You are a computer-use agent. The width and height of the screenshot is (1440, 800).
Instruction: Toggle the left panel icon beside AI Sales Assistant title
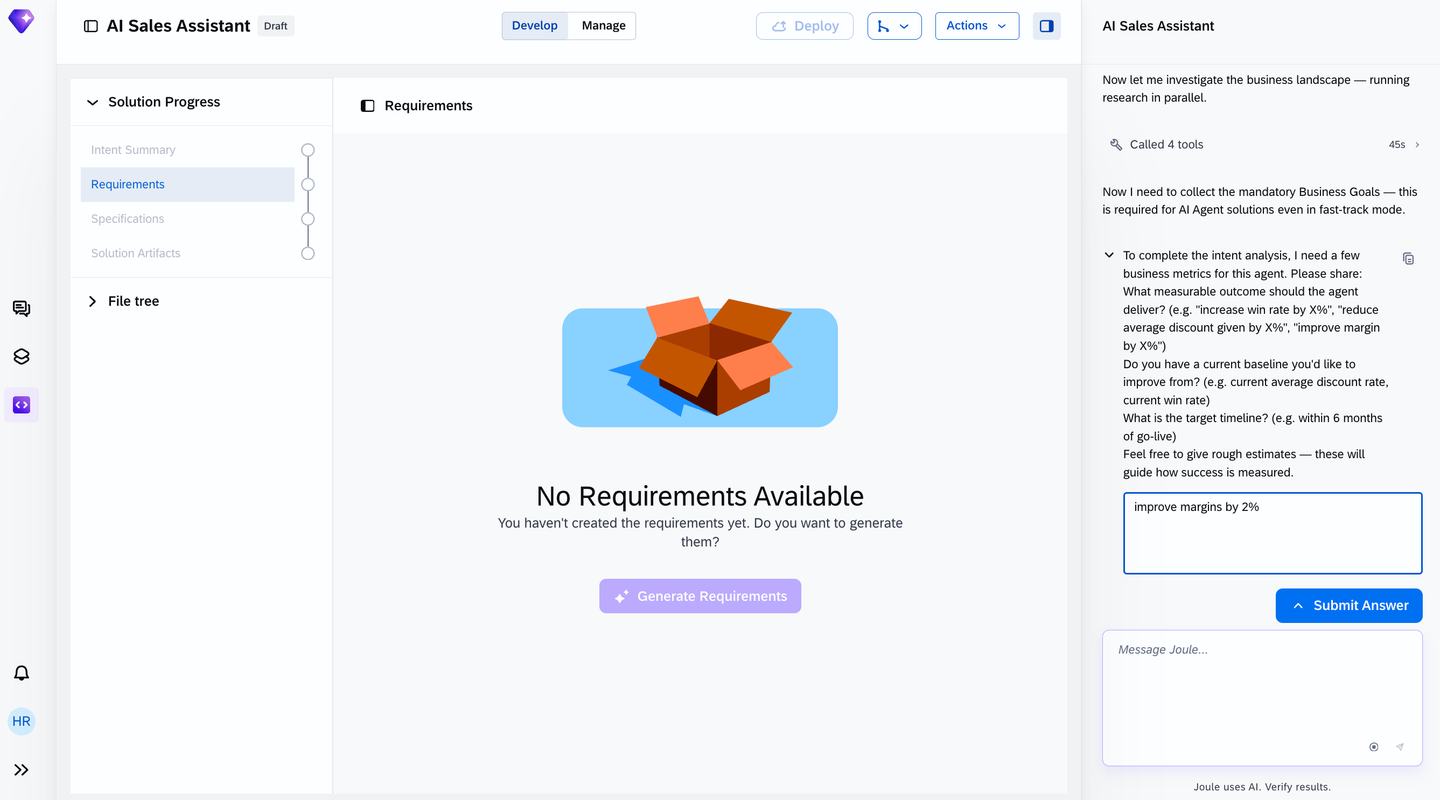[x=91, y=26]
